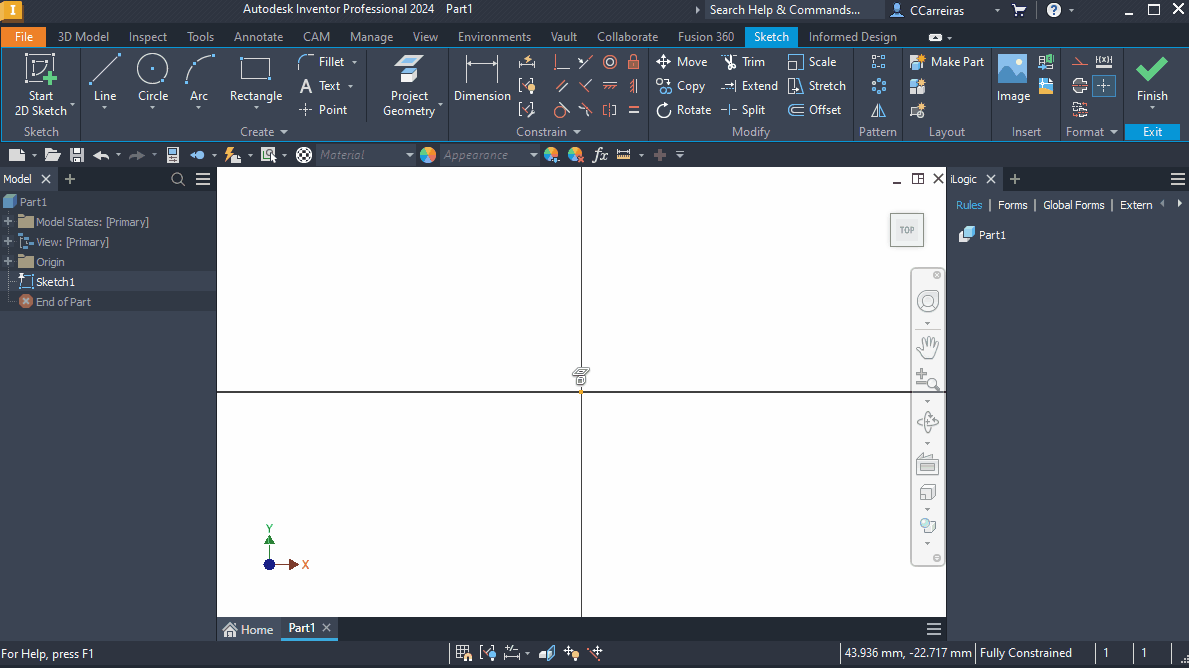Activate the Project Geometry tool
This screenshot has width=1189, height=668.
409,86
